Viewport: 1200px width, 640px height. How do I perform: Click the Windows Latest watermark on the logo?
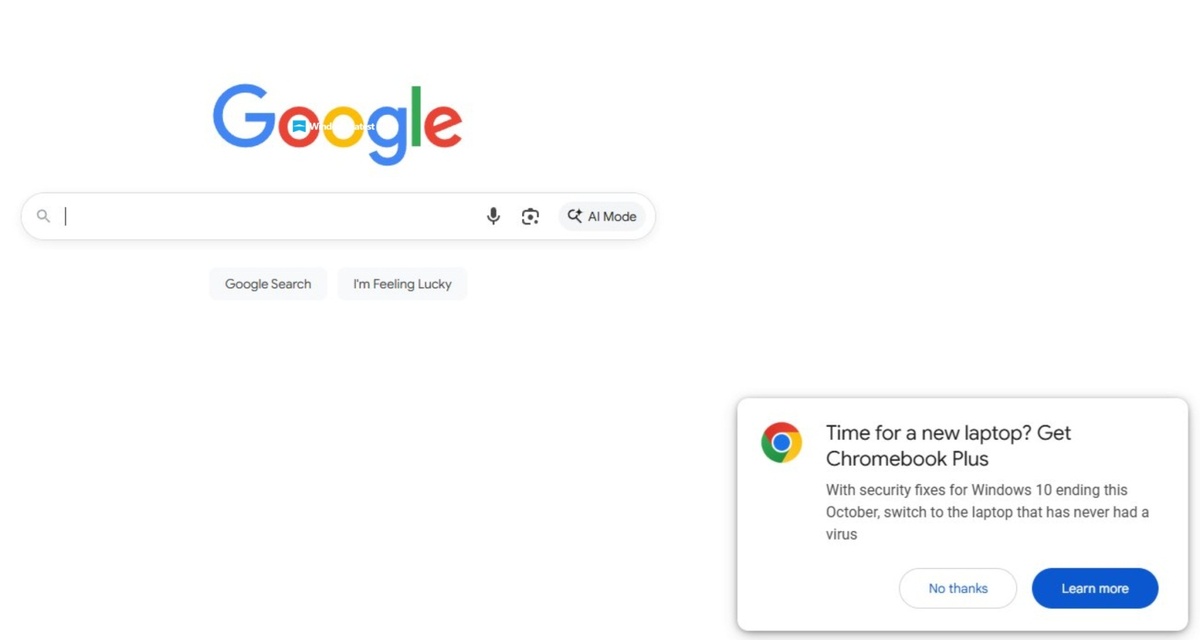point(335,127)
